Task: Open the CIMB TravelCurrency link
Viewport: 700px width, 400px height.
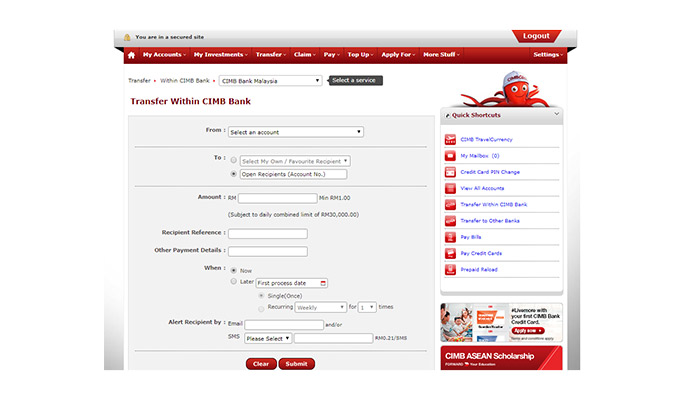Action: tap(486, 140)
